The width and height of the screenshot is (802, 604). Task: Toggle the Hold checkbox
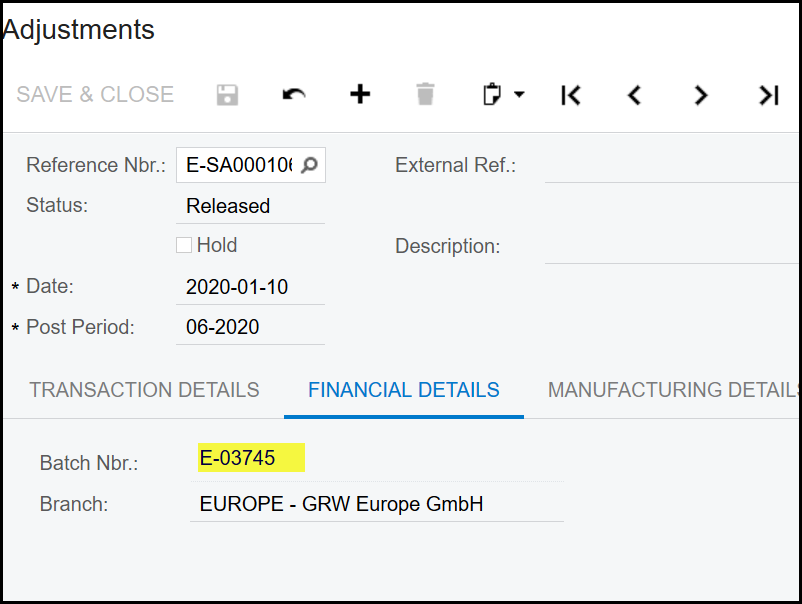(x=184, y=245)
